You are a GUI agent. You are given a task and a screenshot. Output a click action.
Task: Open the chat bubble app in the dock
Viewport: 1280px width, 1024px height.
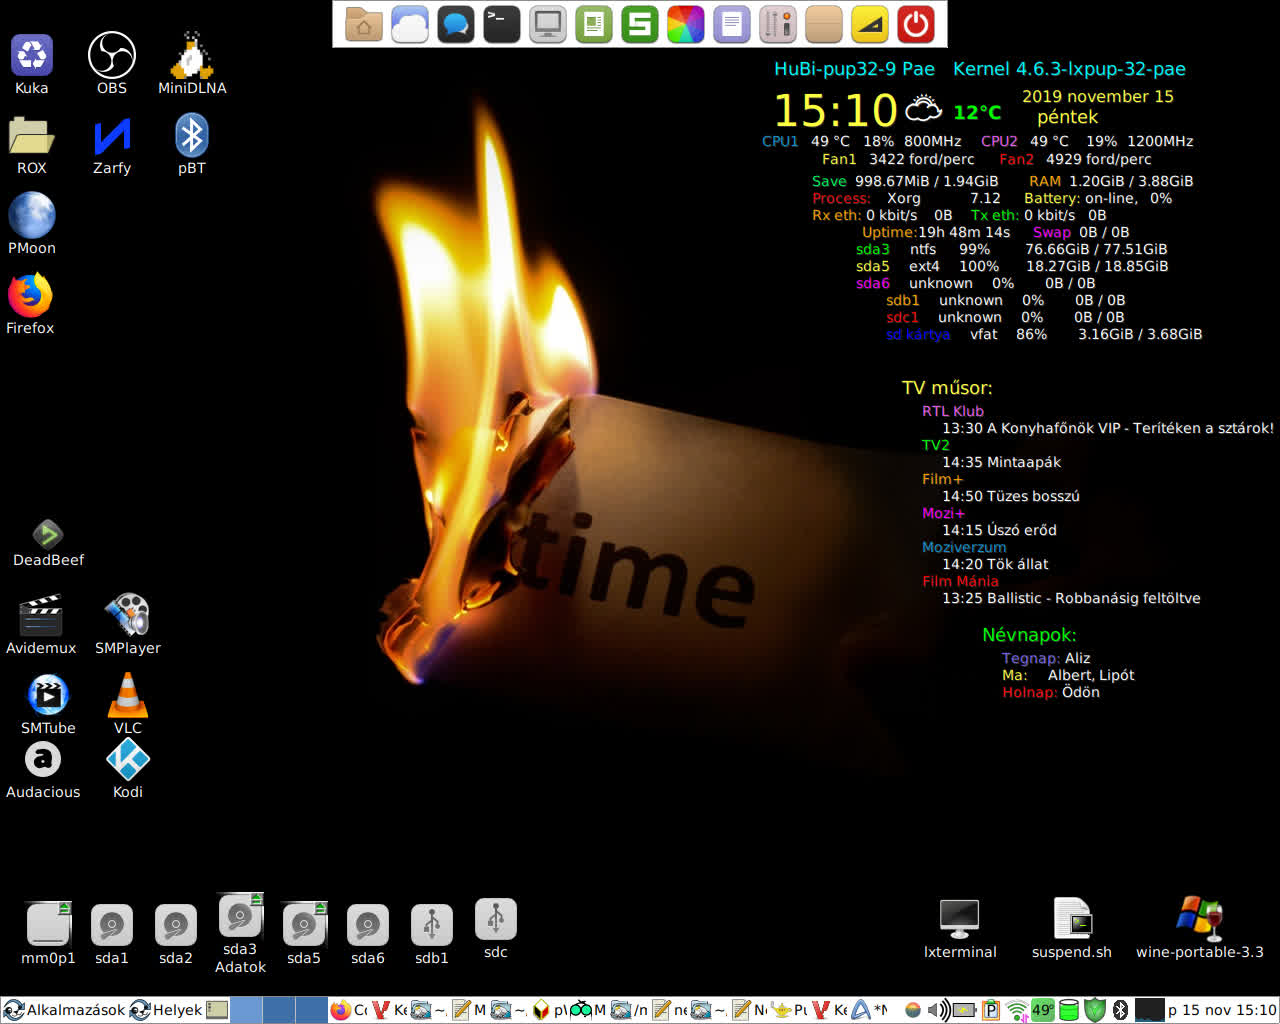click(x=456, y=24)
